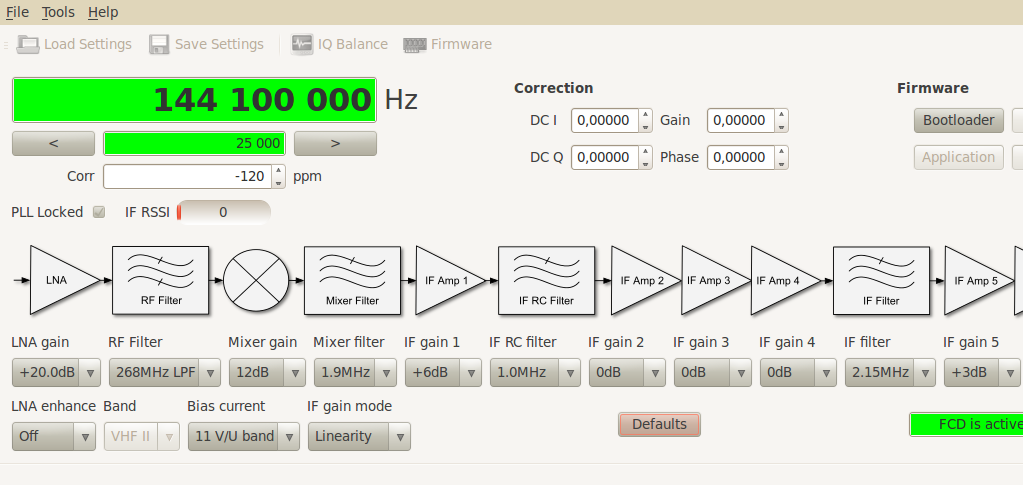Decrease DC Q with spinner down arrow
Viewport: 1023px width, 485px height.
[x=645, y=164]
